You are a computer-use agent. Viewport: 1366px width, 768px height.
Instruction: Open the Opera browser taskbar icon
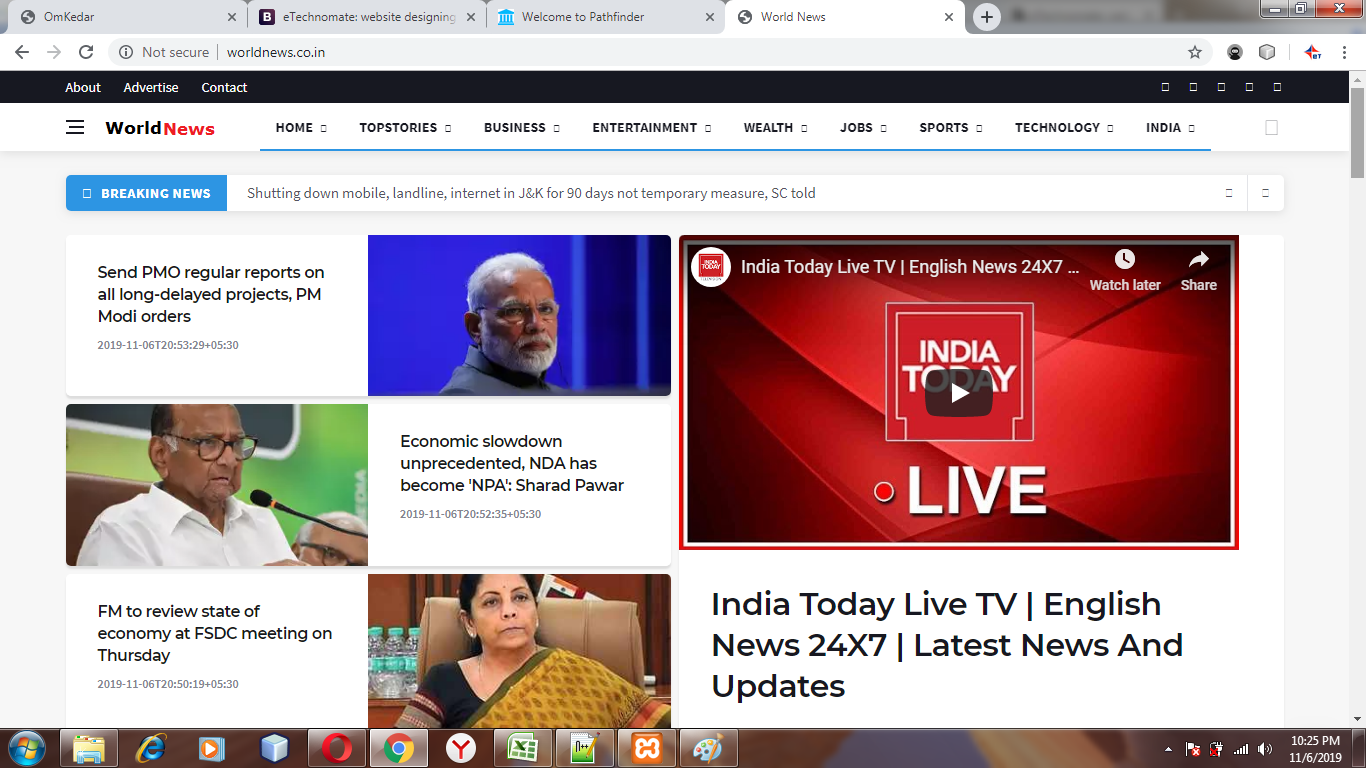point(337,748)
